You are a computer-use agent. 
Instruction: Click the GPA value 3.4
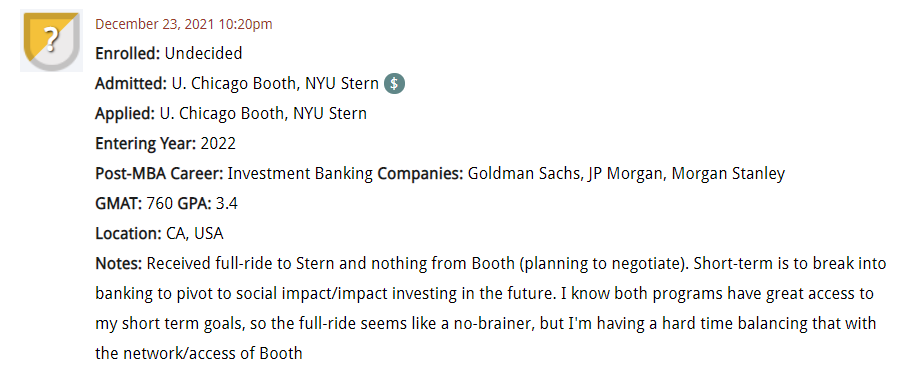tap(226, 203)
